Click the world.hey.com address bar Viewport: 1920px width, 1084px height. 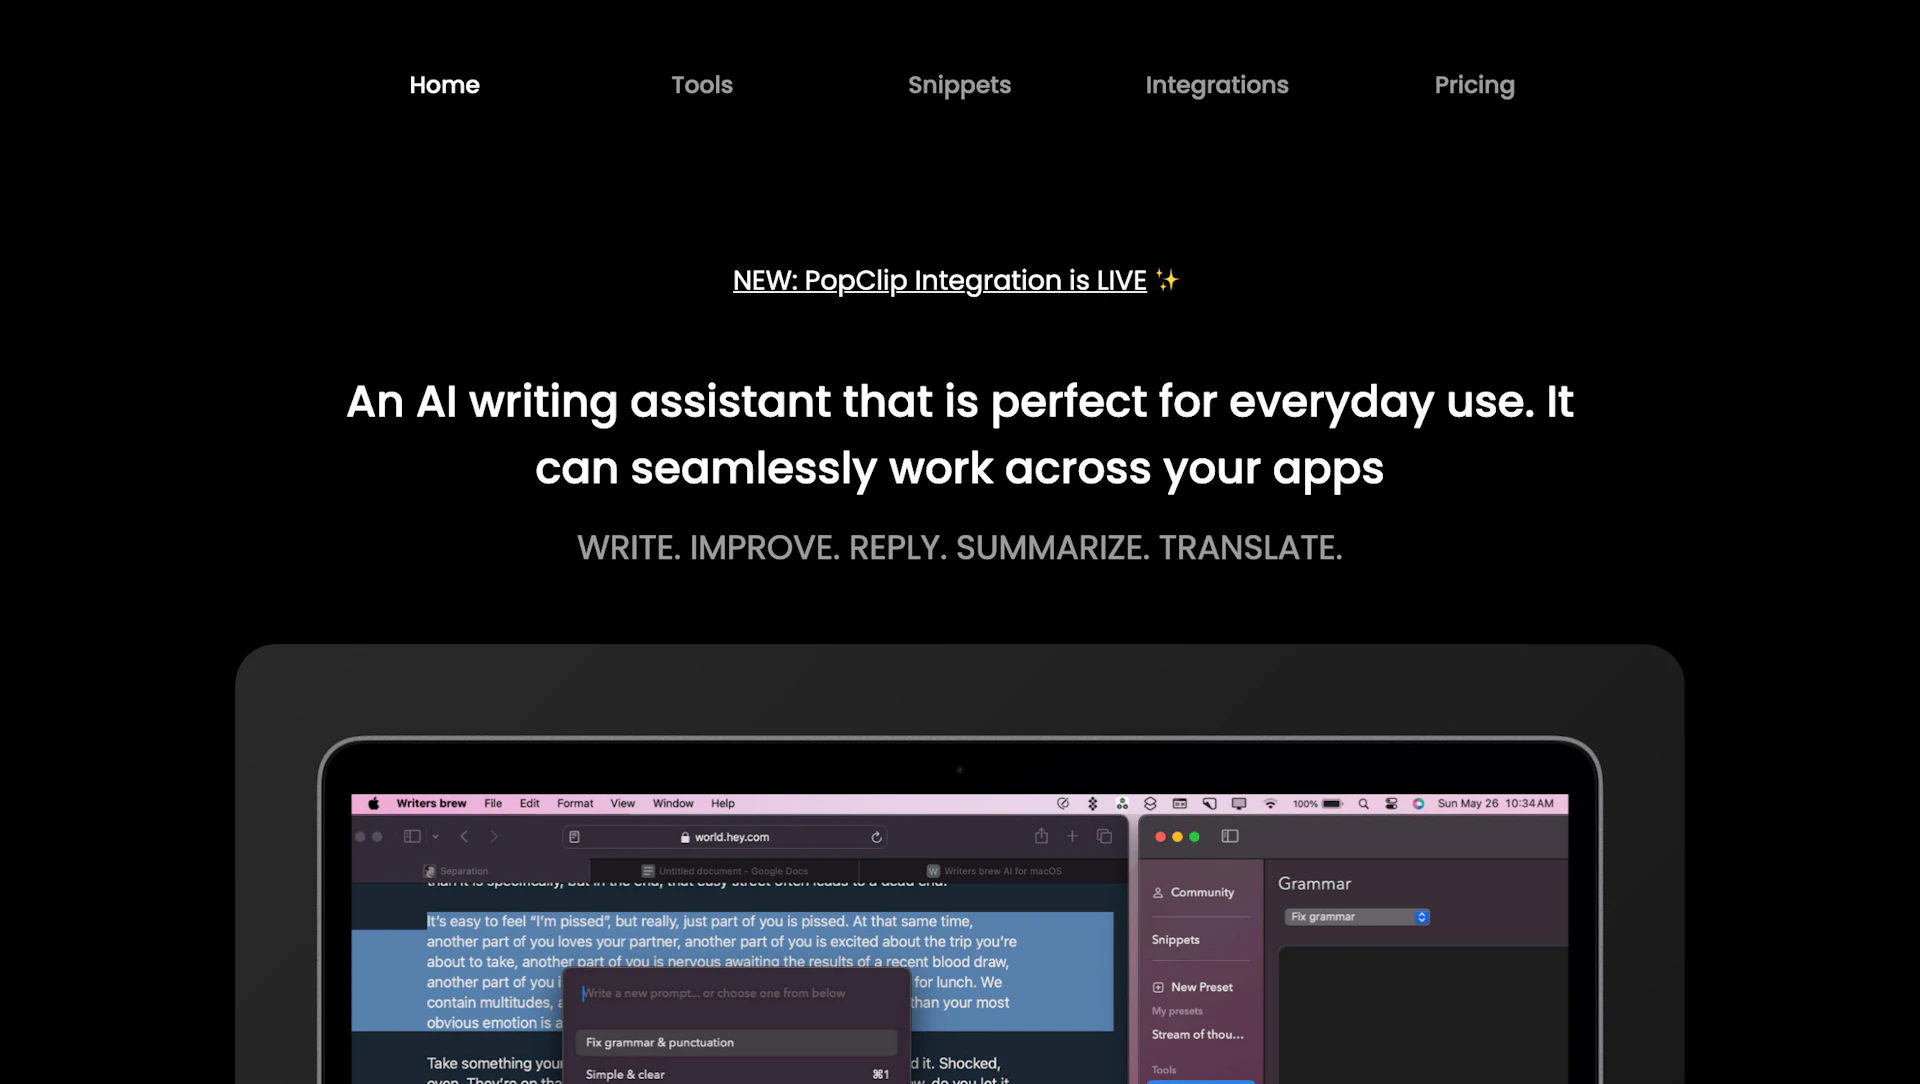[x=725, y=837]
